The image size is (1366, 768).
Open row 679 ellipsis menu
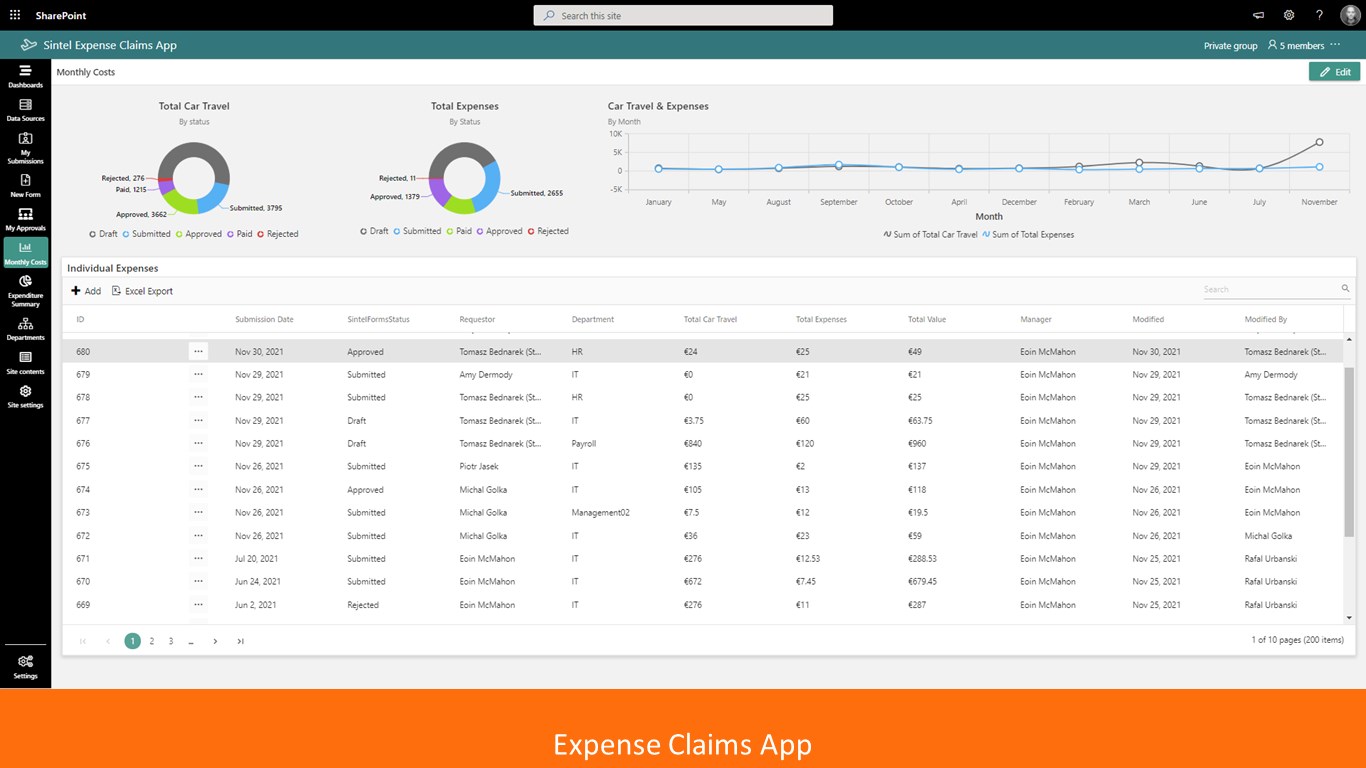coord(198,374)
